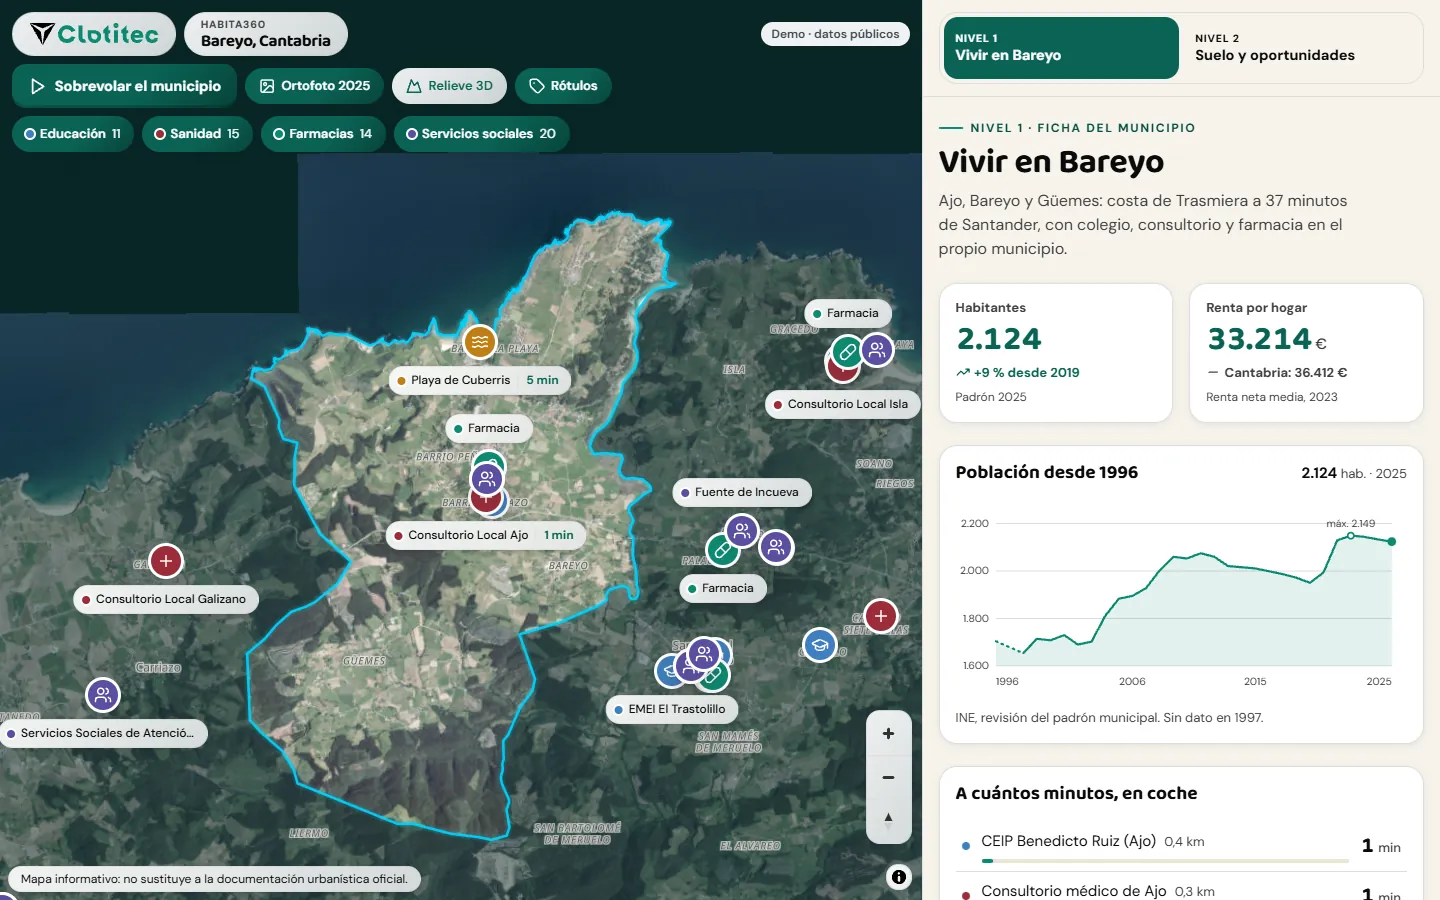Click Consultorio Local Galizano red cross marker
This screenshot has height=900, width=1440.
click(166, 561)
